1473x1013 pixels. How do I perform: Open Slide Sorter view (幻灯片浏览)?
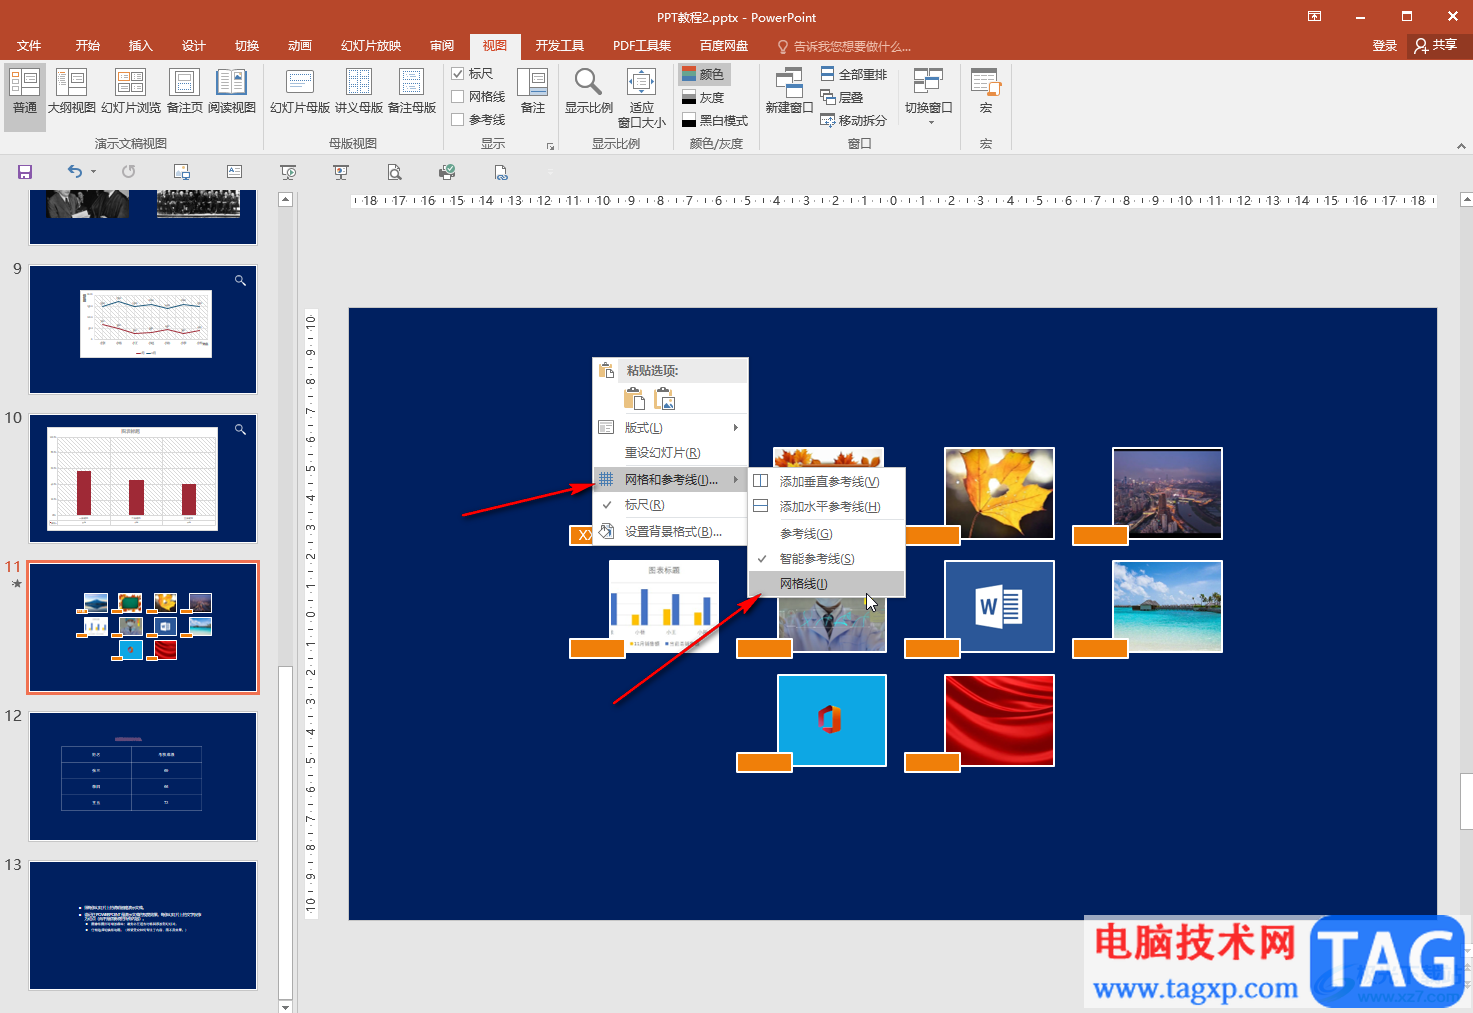tap(131, 93)
